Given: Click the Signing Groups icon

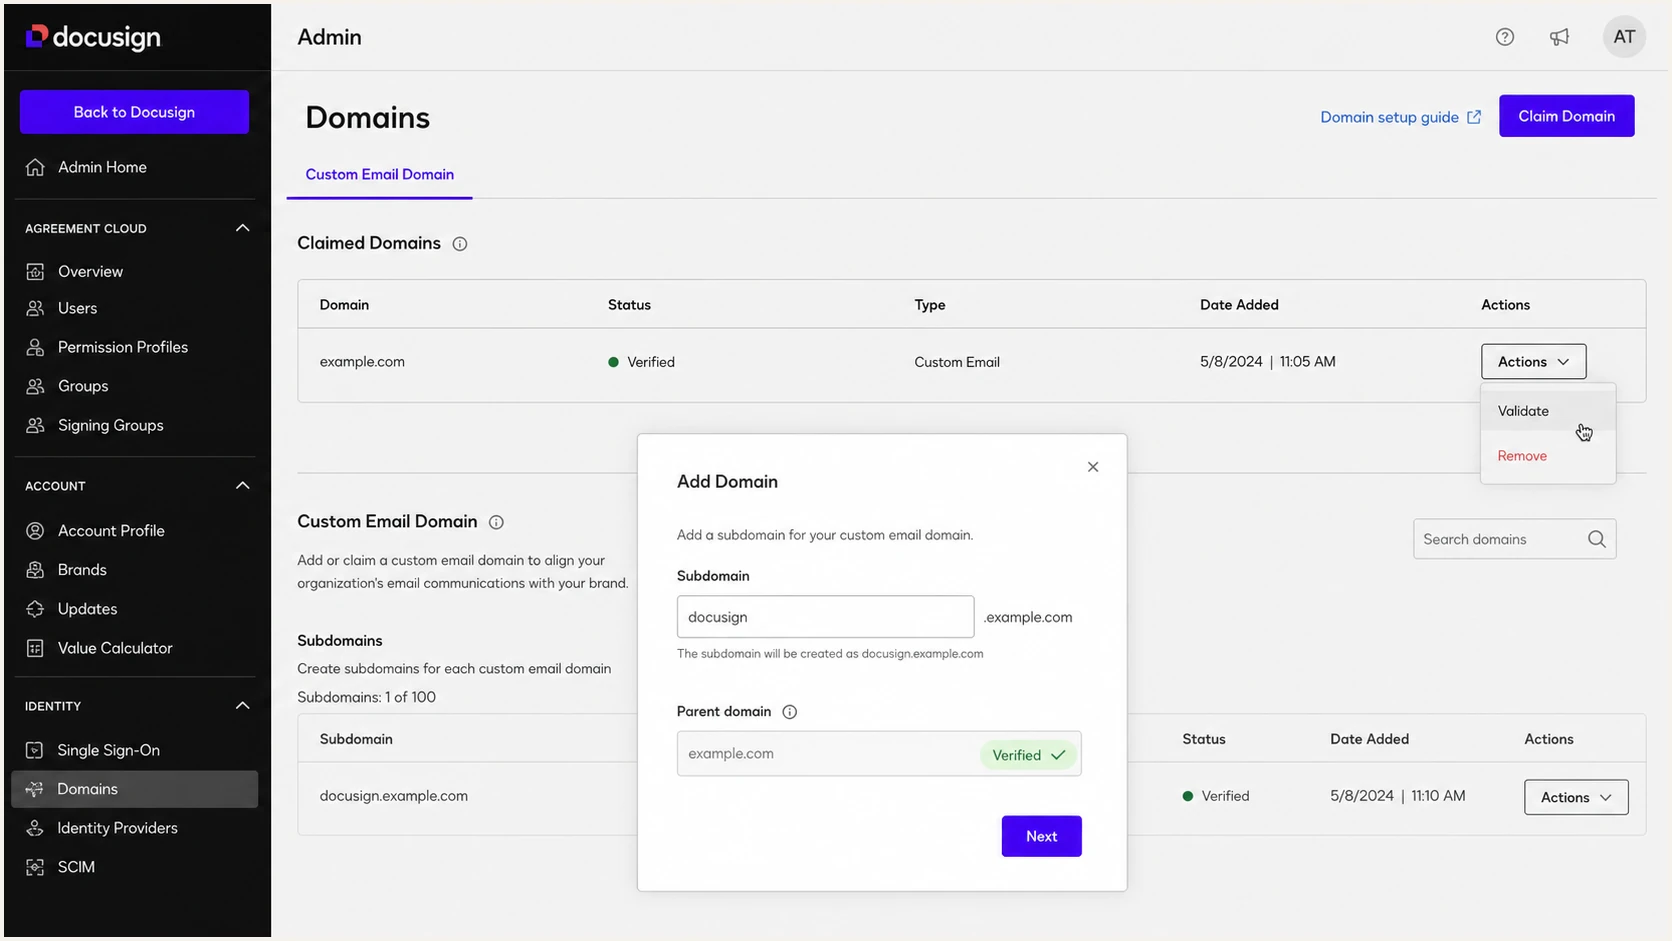Looking at the screenshot, I should pyautogui.click(x=35, y=425).
